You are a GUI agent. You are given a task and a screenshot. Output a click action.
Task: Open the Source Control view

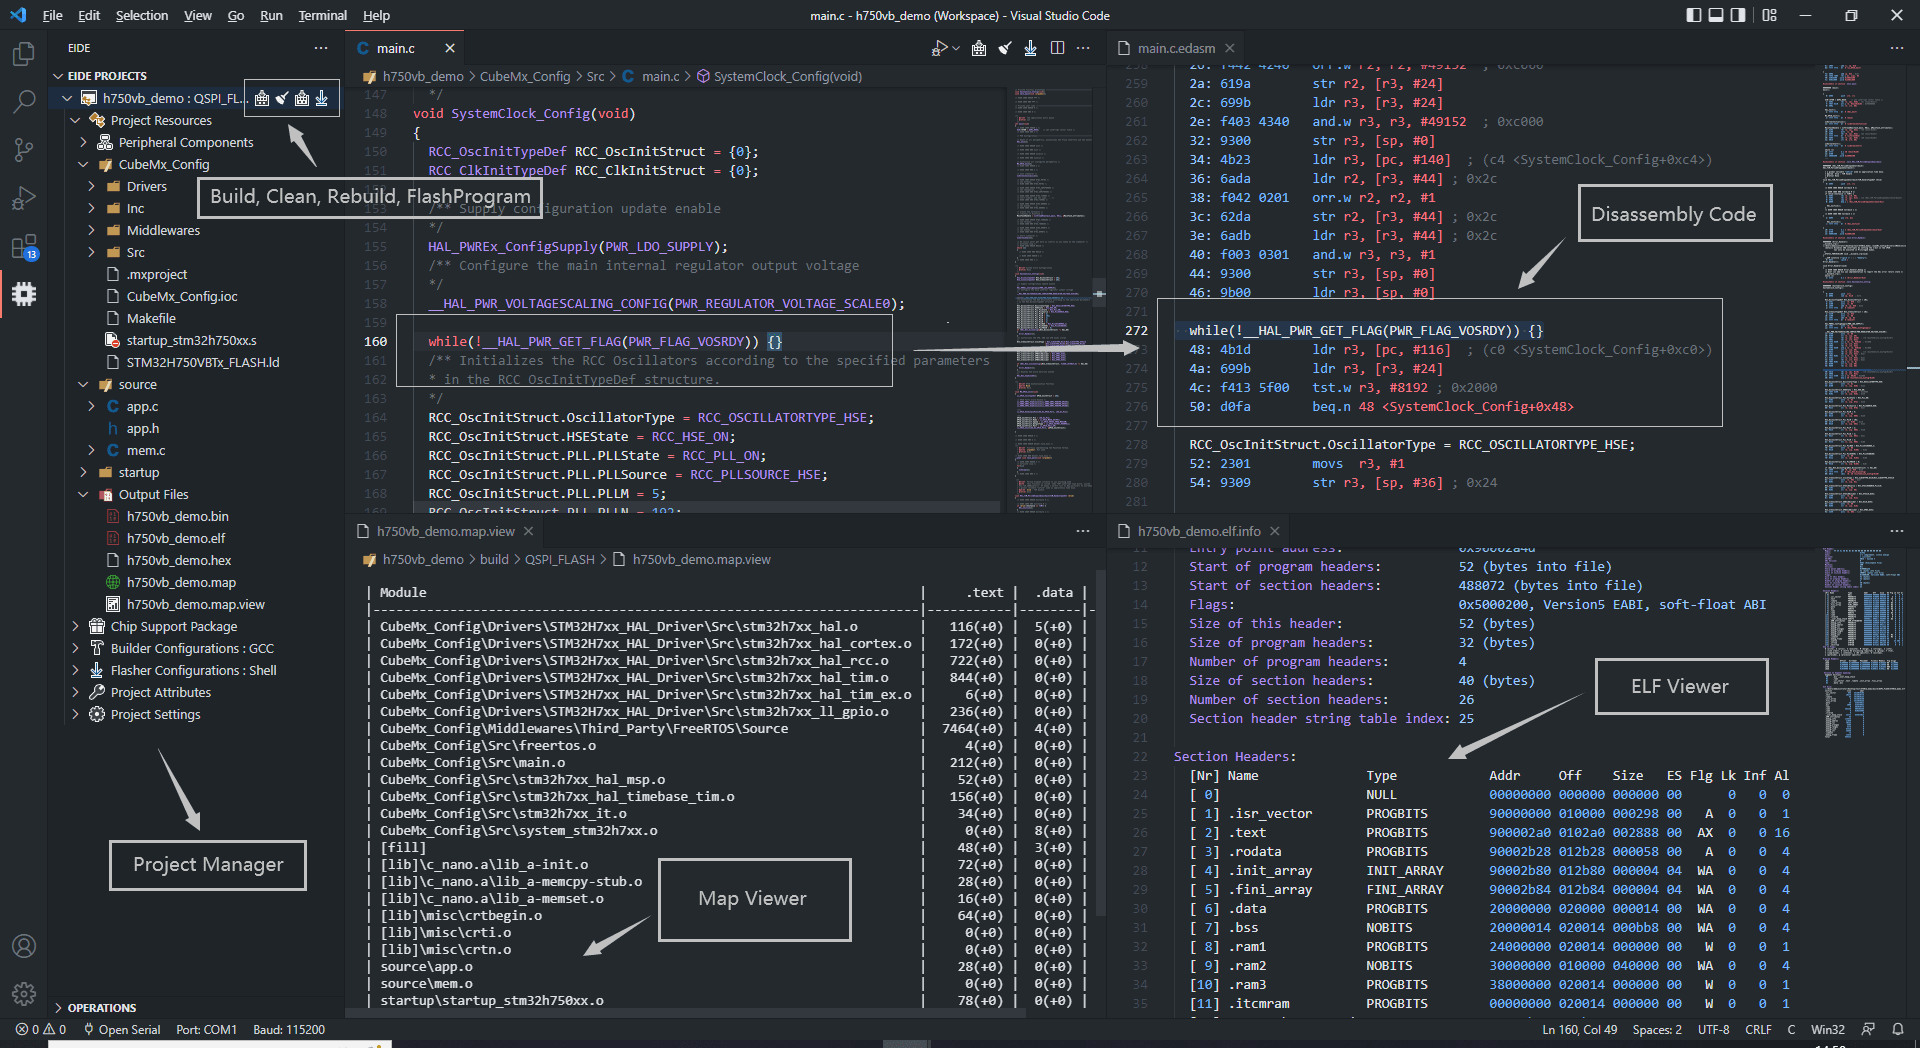coord(24,150)
